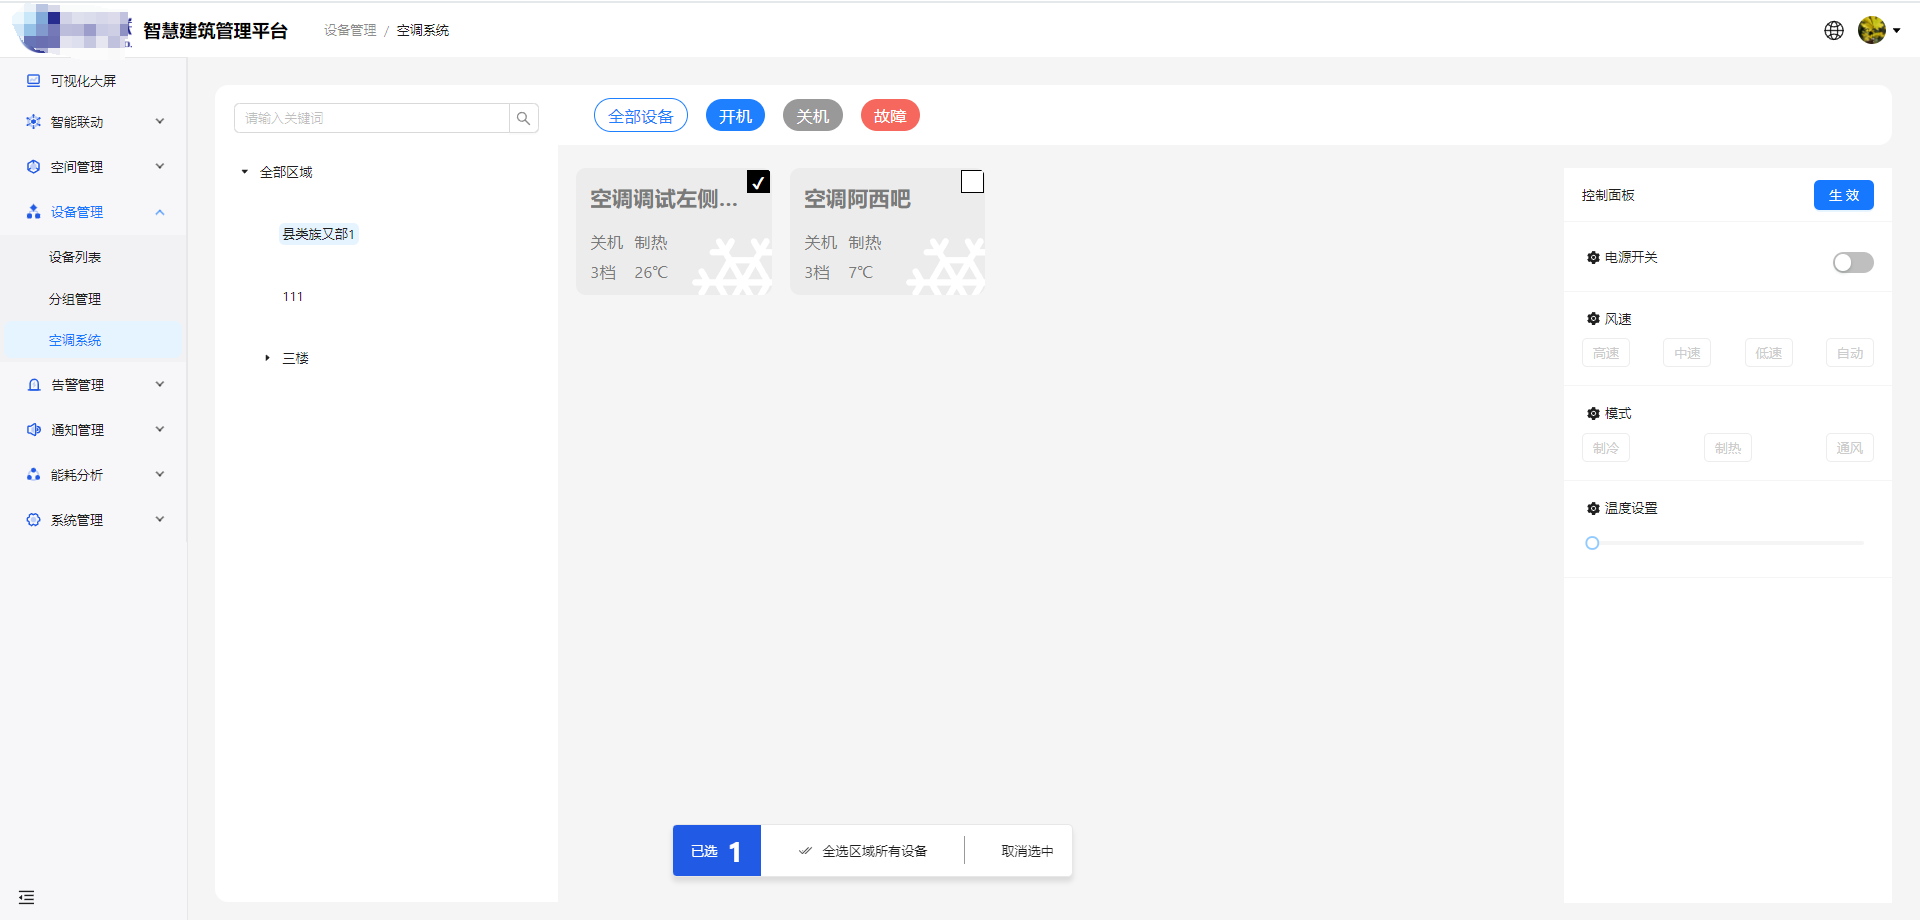The width and height of the screenshot is (1920, 921).
Task: Click the 温度设置 slider handle
Action: coord(1592,543)
